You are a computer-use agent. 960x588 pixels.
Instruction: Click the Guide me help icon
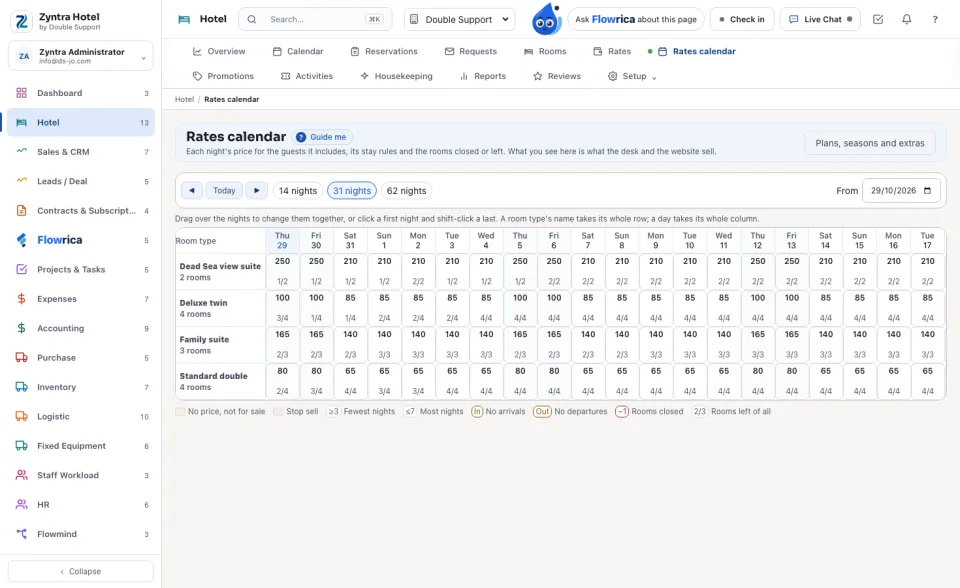[x=301, y=137]
